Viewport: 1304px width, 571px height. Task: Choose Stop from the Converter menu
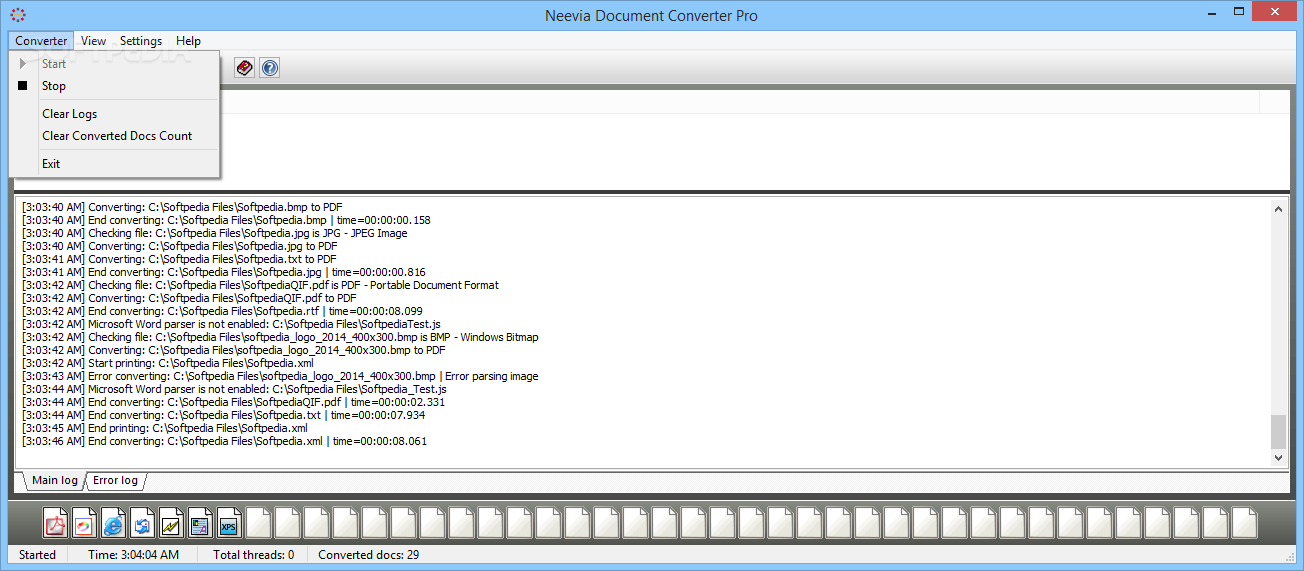pyautogui.click(x=114, y=86)
